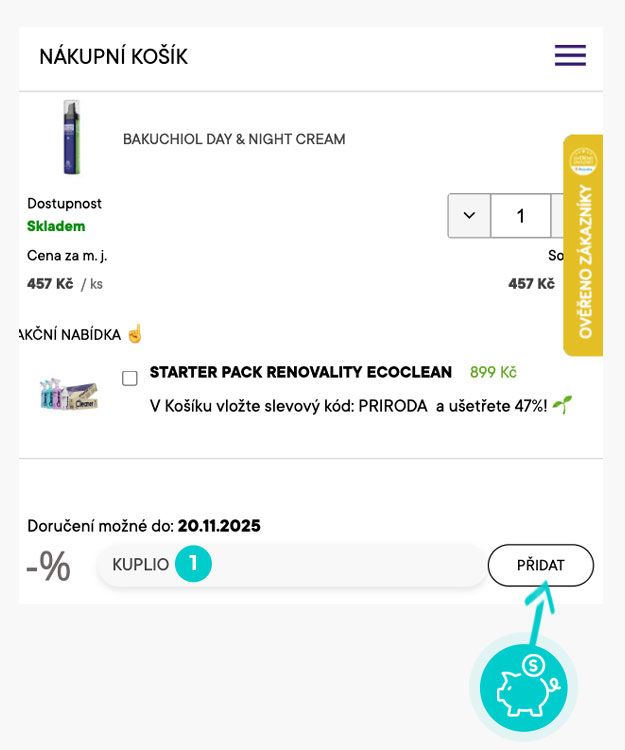Click the Starter Pack Renovality Ecoclean title
625x750 pixels.
coord(300,372)
